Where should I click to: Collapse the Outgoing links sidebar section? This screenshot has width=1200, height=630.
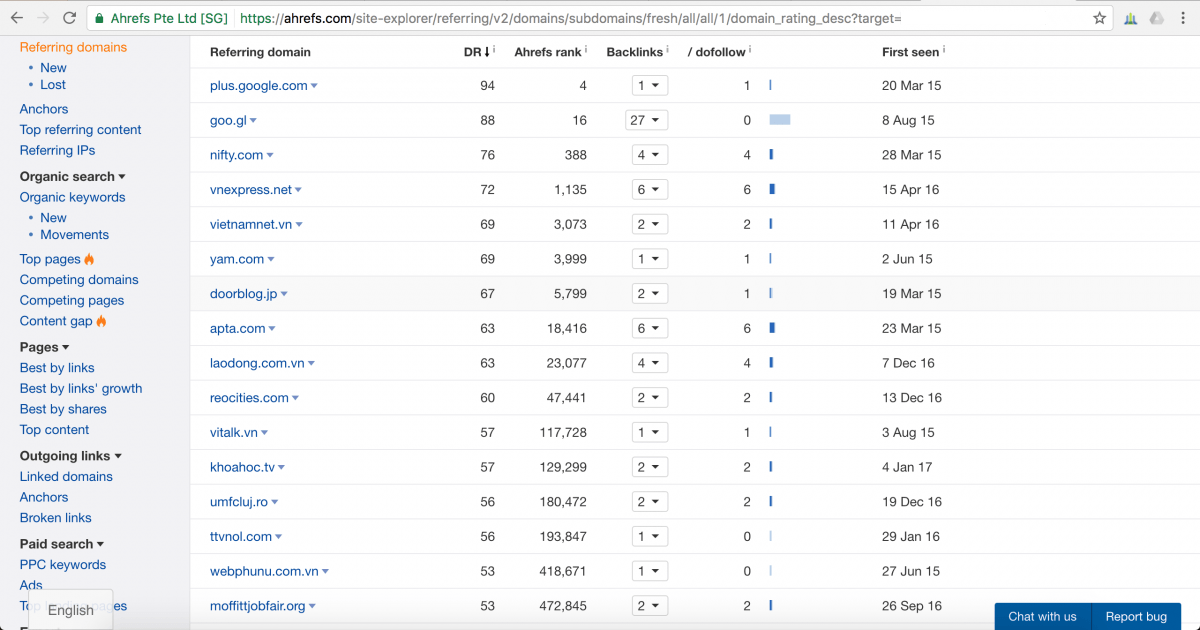tap(71, 456)
